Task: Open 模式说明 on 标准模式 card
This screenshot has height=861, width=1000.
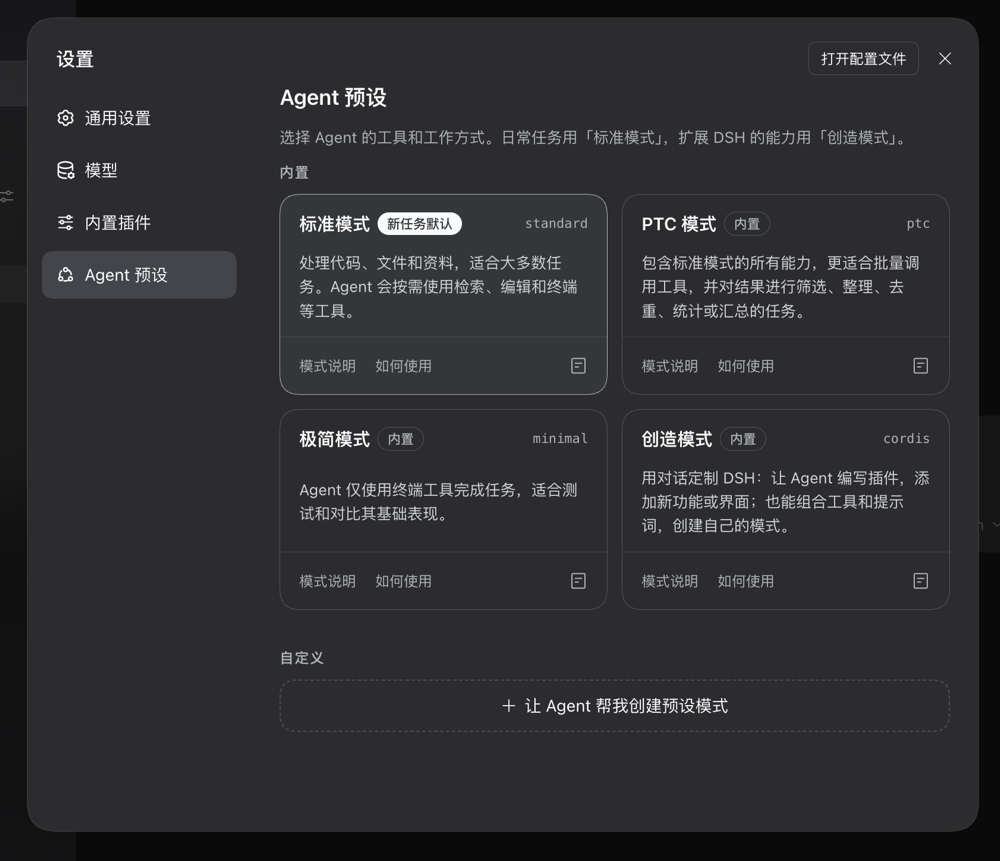Action: coord(327,366)
